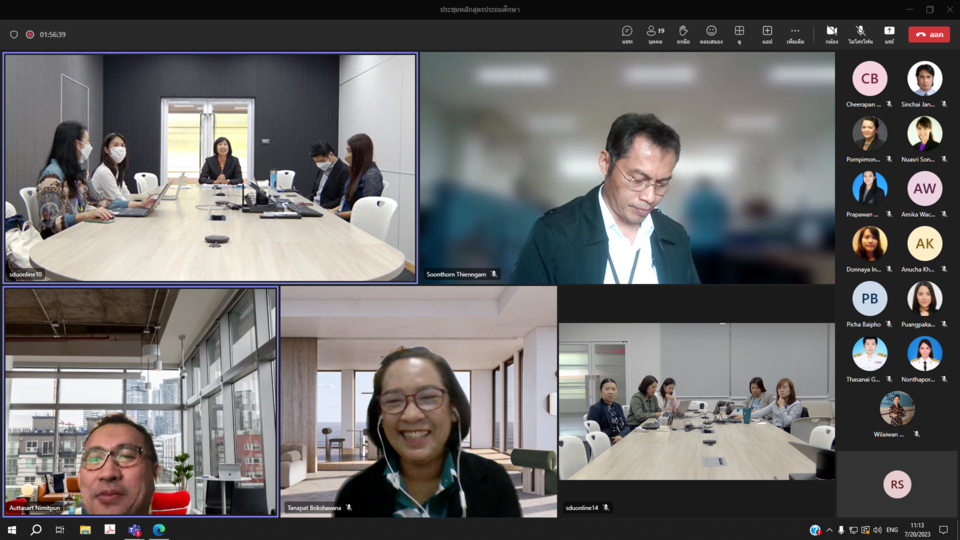960x540 pixels.
Task: Open the meeting chat panel
Action: click(x=627, y=34)
